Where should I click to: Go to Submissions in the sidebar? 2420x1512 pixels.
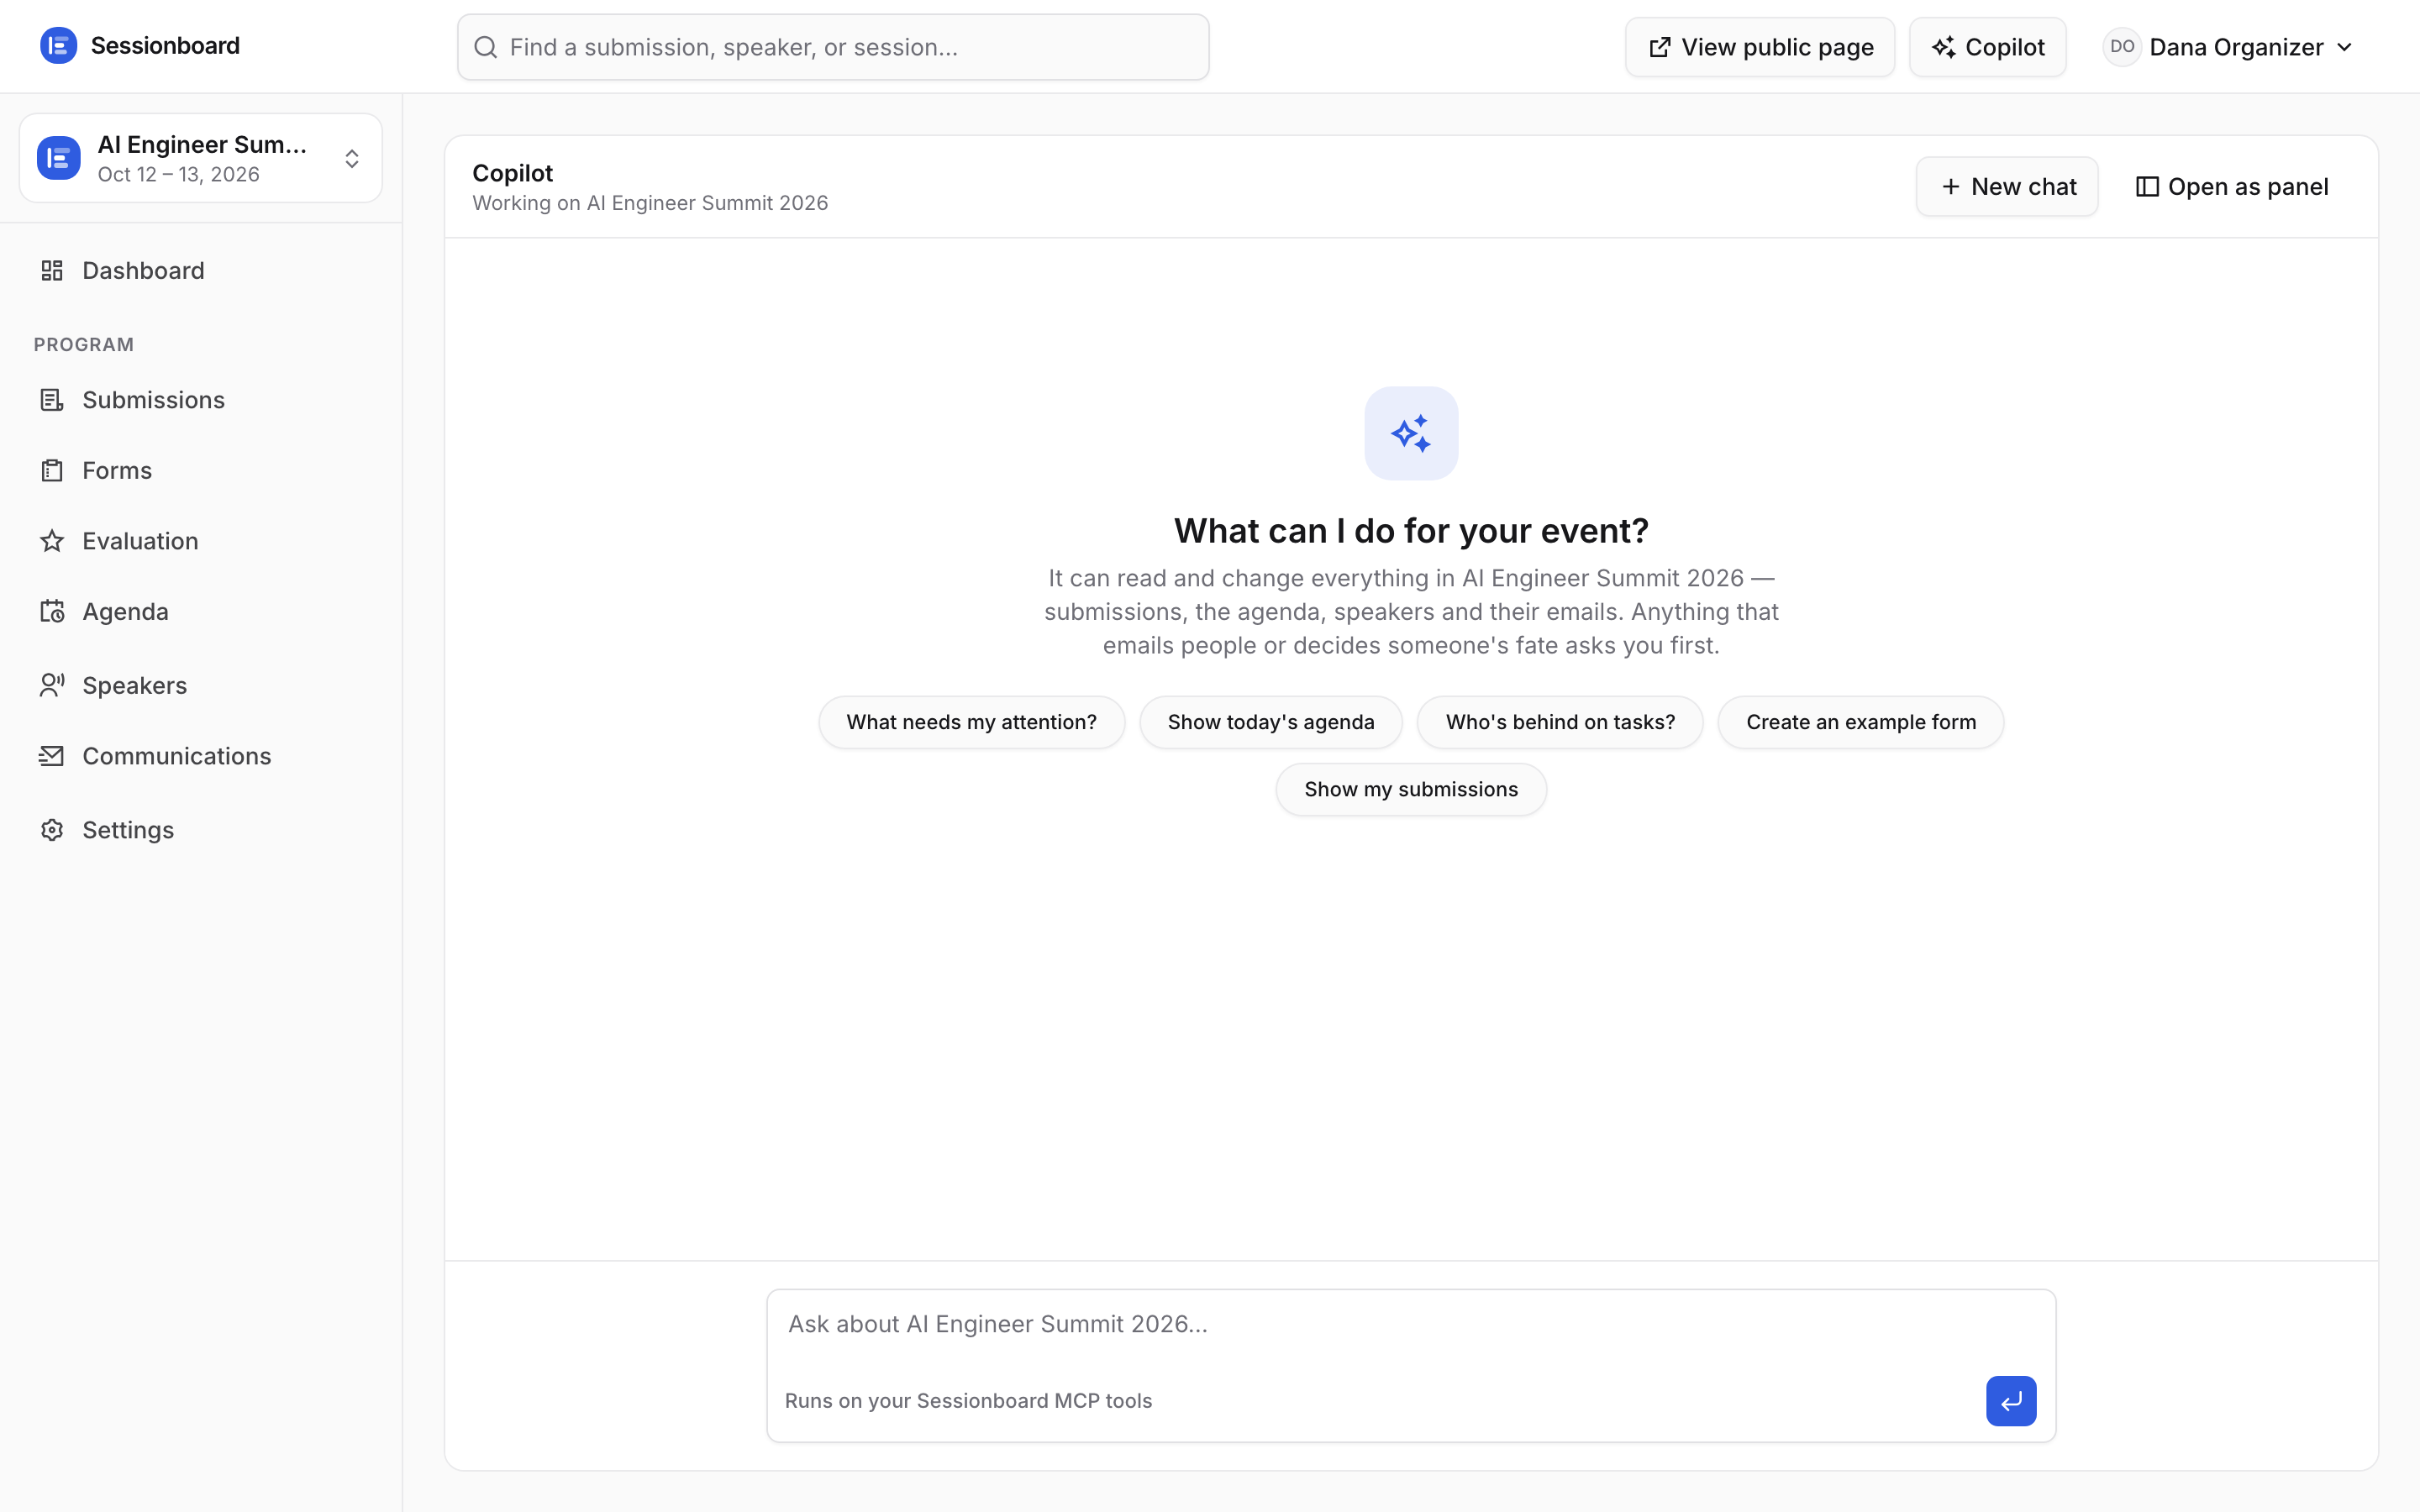201,400
